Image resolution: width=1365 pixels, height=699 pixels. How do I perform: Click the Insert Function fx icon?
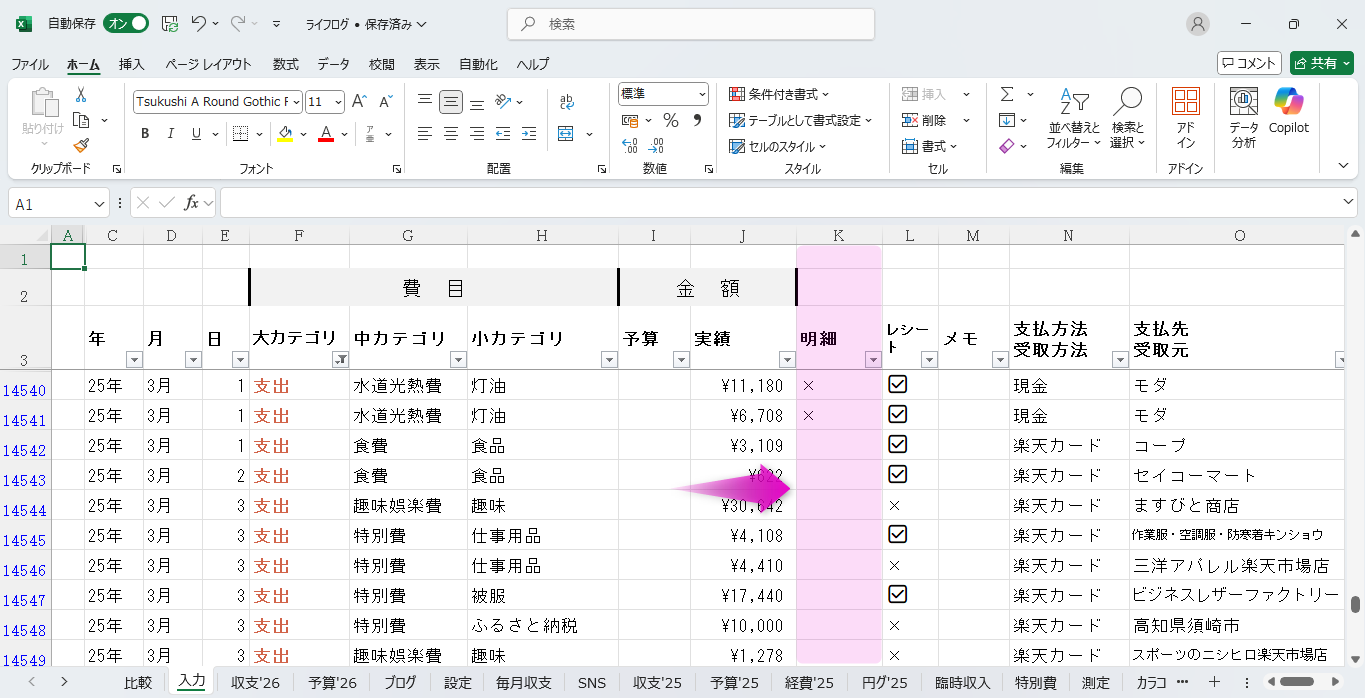click(x=191, y=203)
